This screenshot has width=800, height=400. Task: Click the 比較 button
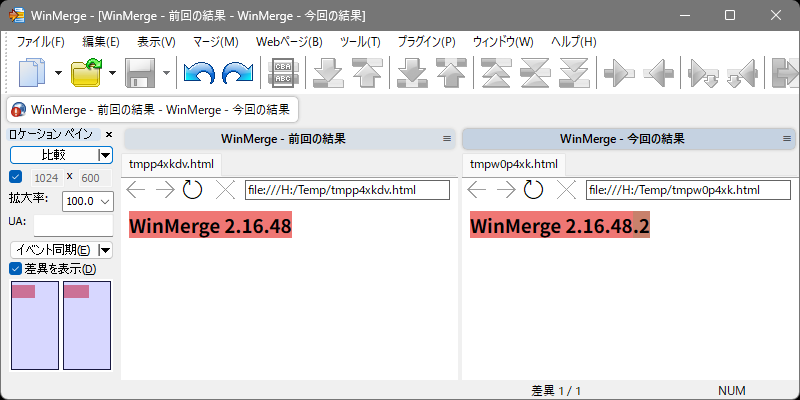click(x=54, y=155)
